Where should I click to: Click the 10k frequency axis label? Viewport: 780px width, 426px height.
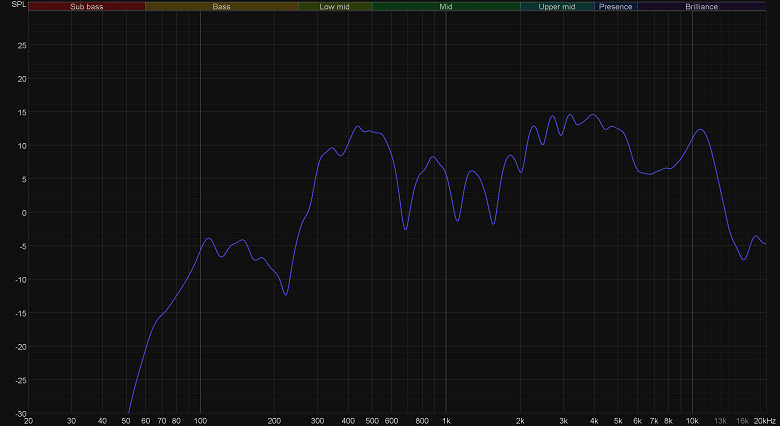click(x=692, y=421)
